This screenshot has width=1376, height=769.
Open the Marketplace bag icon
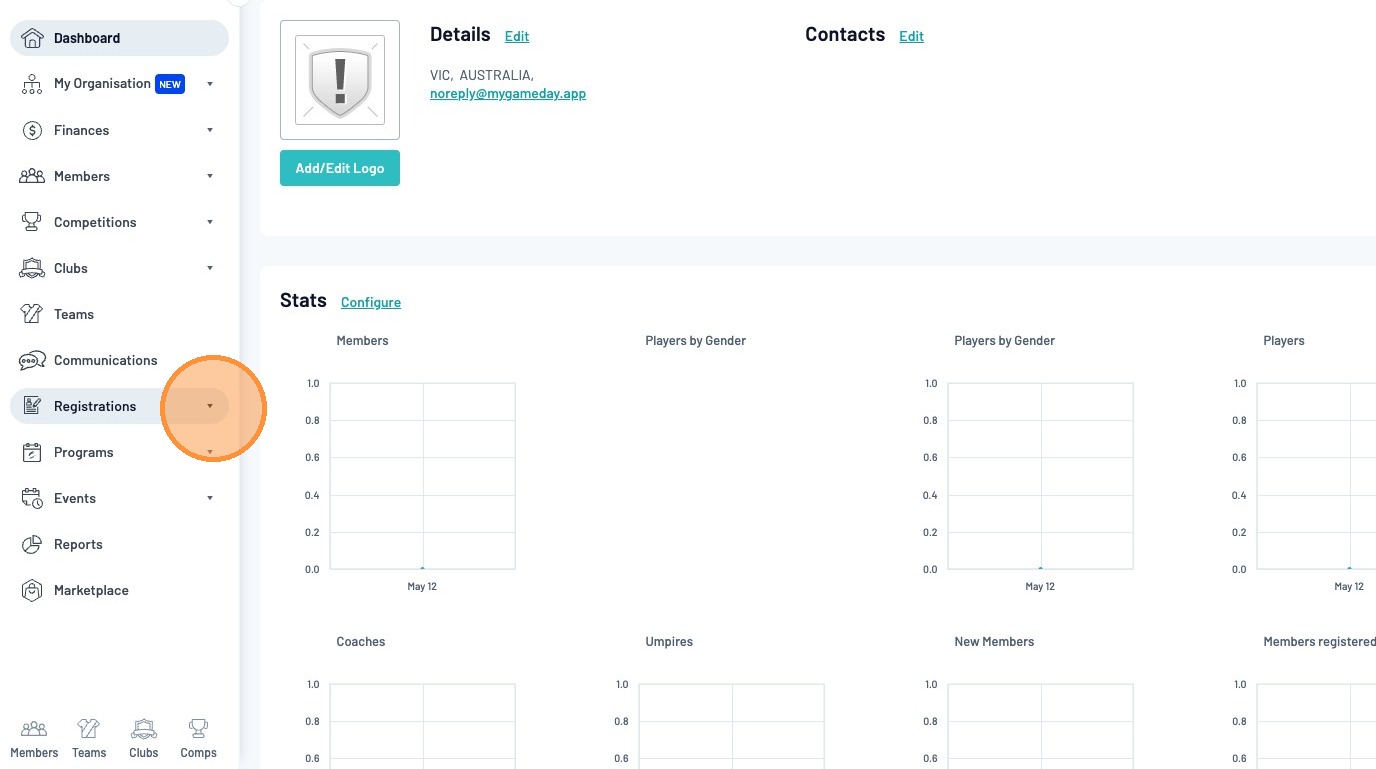click(x=32, y=590)
